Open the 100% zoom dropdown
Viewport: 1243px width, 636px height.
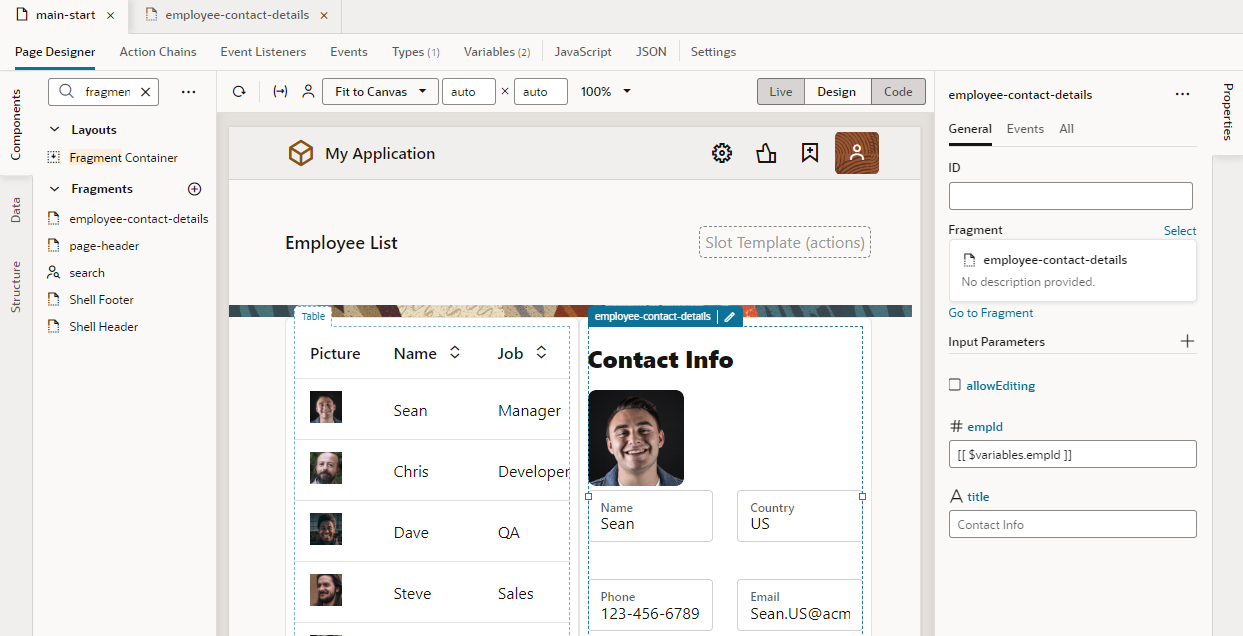[606, 92]
